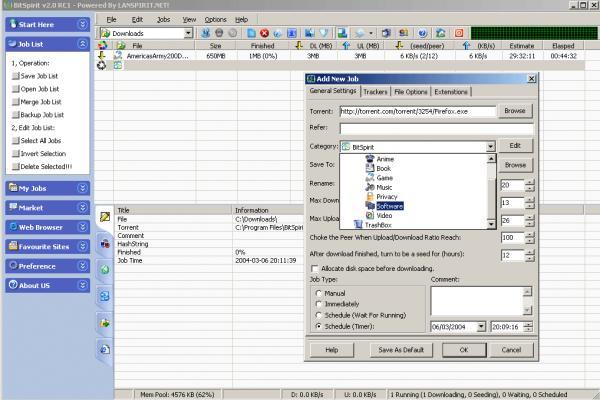
Task: Click the home icon in the toolbar
Action: 440,33
